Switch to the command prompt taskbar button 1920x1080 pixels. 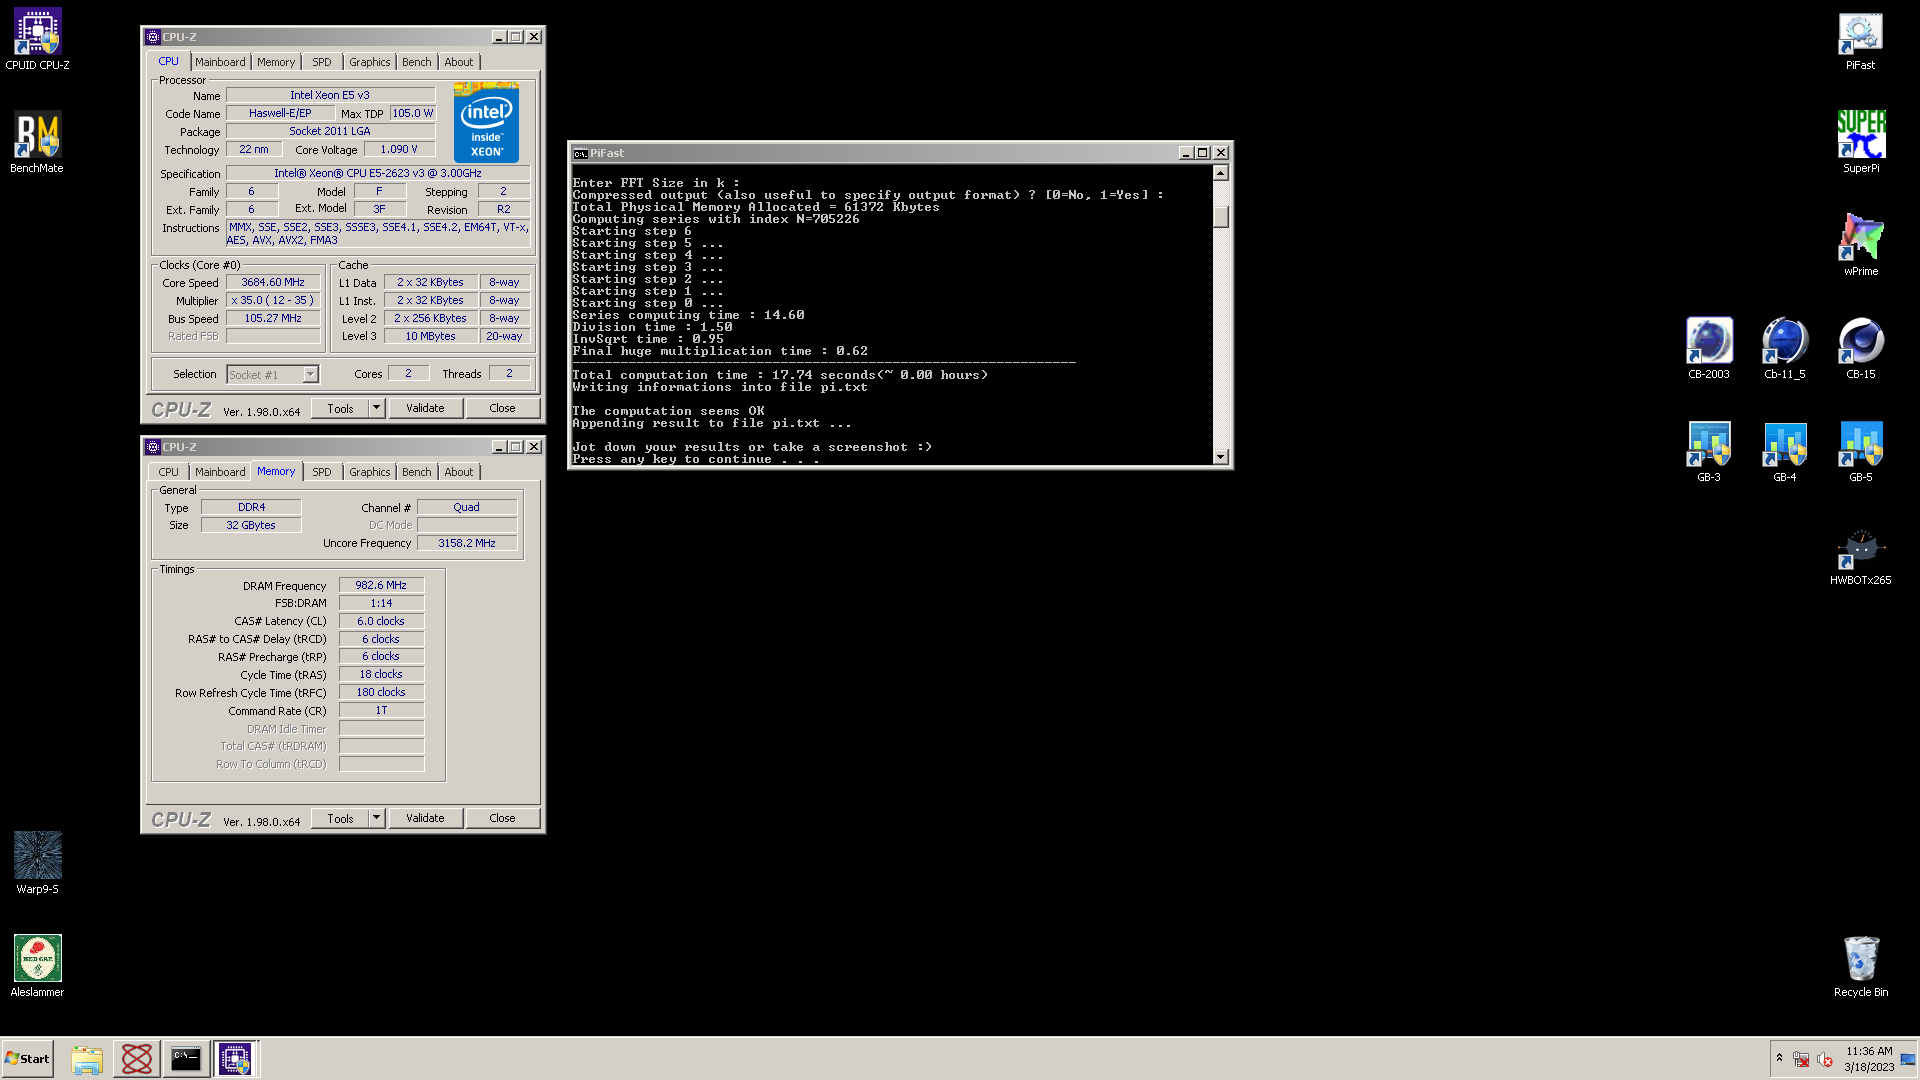tap(186, 1059)
